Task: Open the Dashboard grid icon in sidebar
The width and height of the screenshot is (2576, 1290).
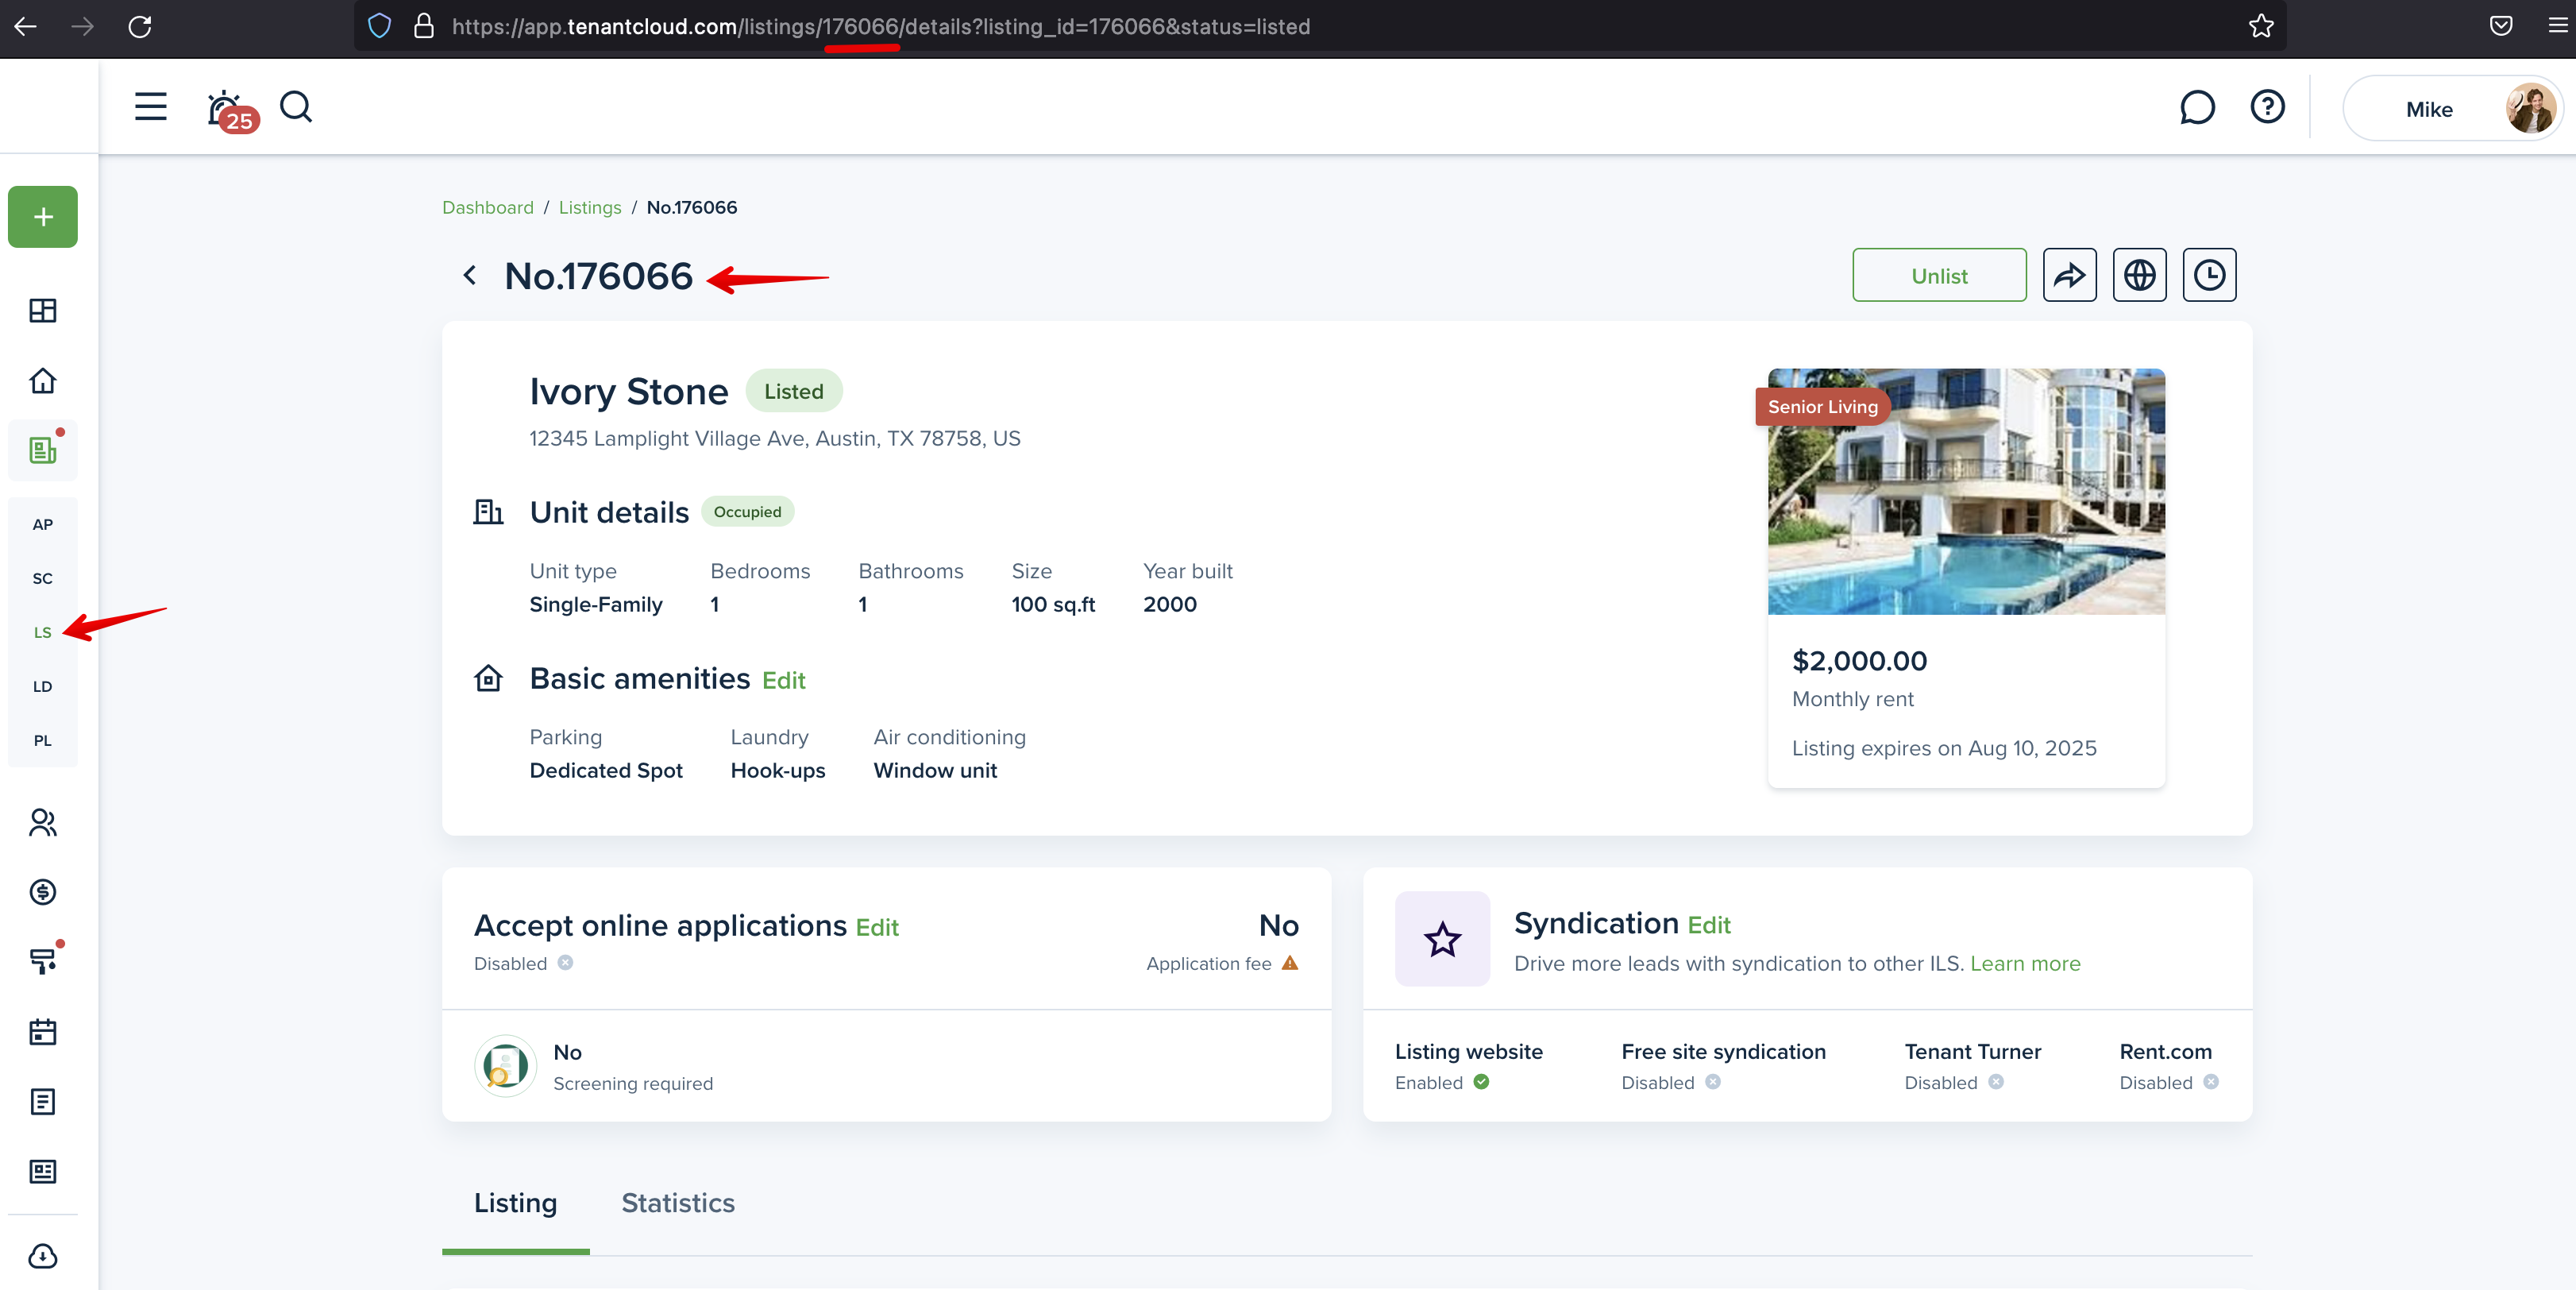Action: pyautogui.click(x=43, y=311)
